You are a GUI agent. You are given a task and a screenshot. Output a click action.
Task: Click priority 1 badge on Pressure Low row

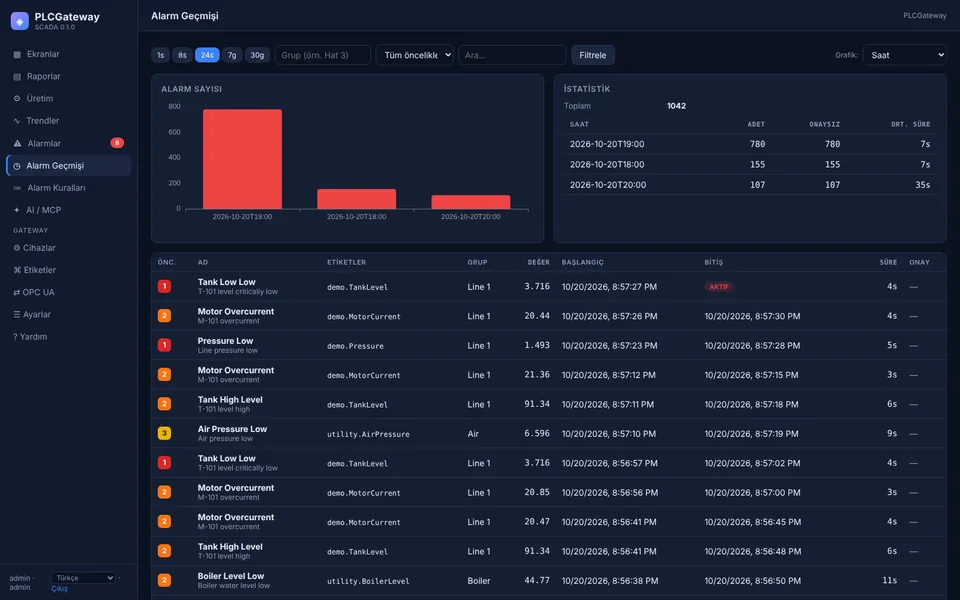(164, 345)
